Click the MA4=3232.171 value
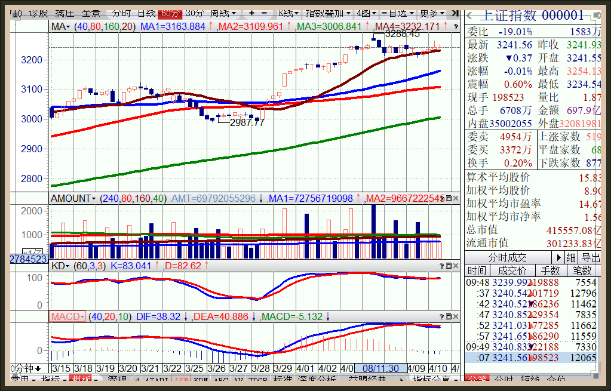The height and width of the screenshot is (391, 611). click(x=407, y=27)
